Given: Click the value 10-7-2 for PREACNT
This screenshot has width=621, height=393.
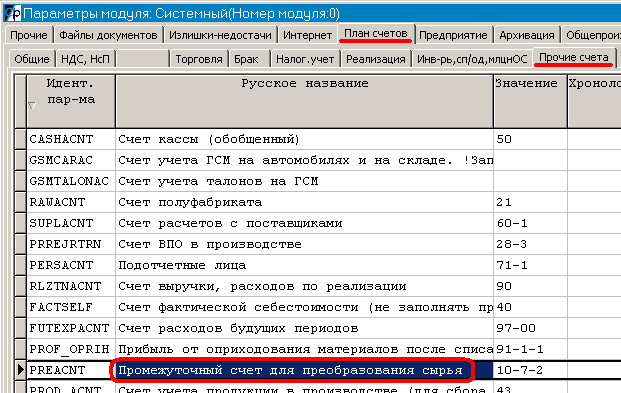Looking at the screenshot, I should point(530,370).
